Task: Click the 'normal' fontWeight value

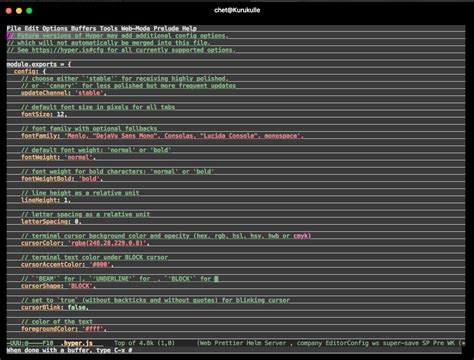Action: [x=78, y=157]
